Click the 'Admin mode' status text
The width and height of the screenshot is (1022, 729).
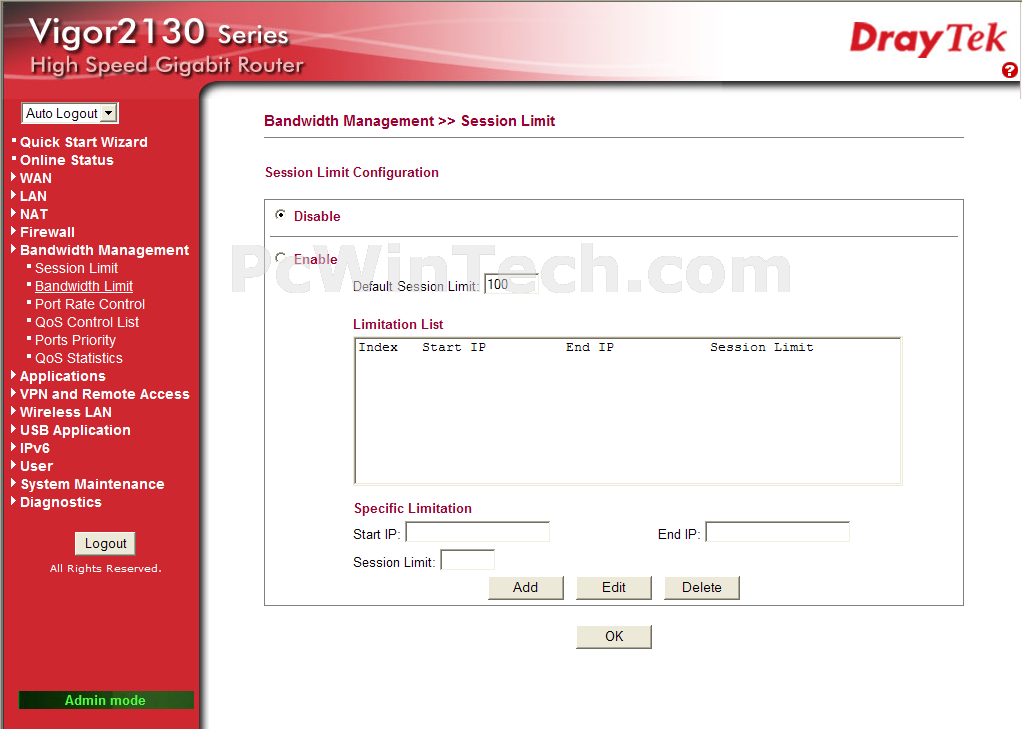(105, 700)
